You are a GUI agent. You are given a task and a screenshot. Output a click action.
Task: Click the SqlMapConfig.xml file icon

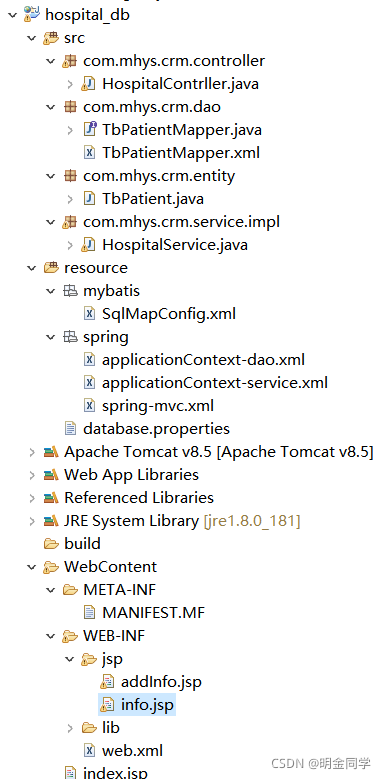[89, 313]
